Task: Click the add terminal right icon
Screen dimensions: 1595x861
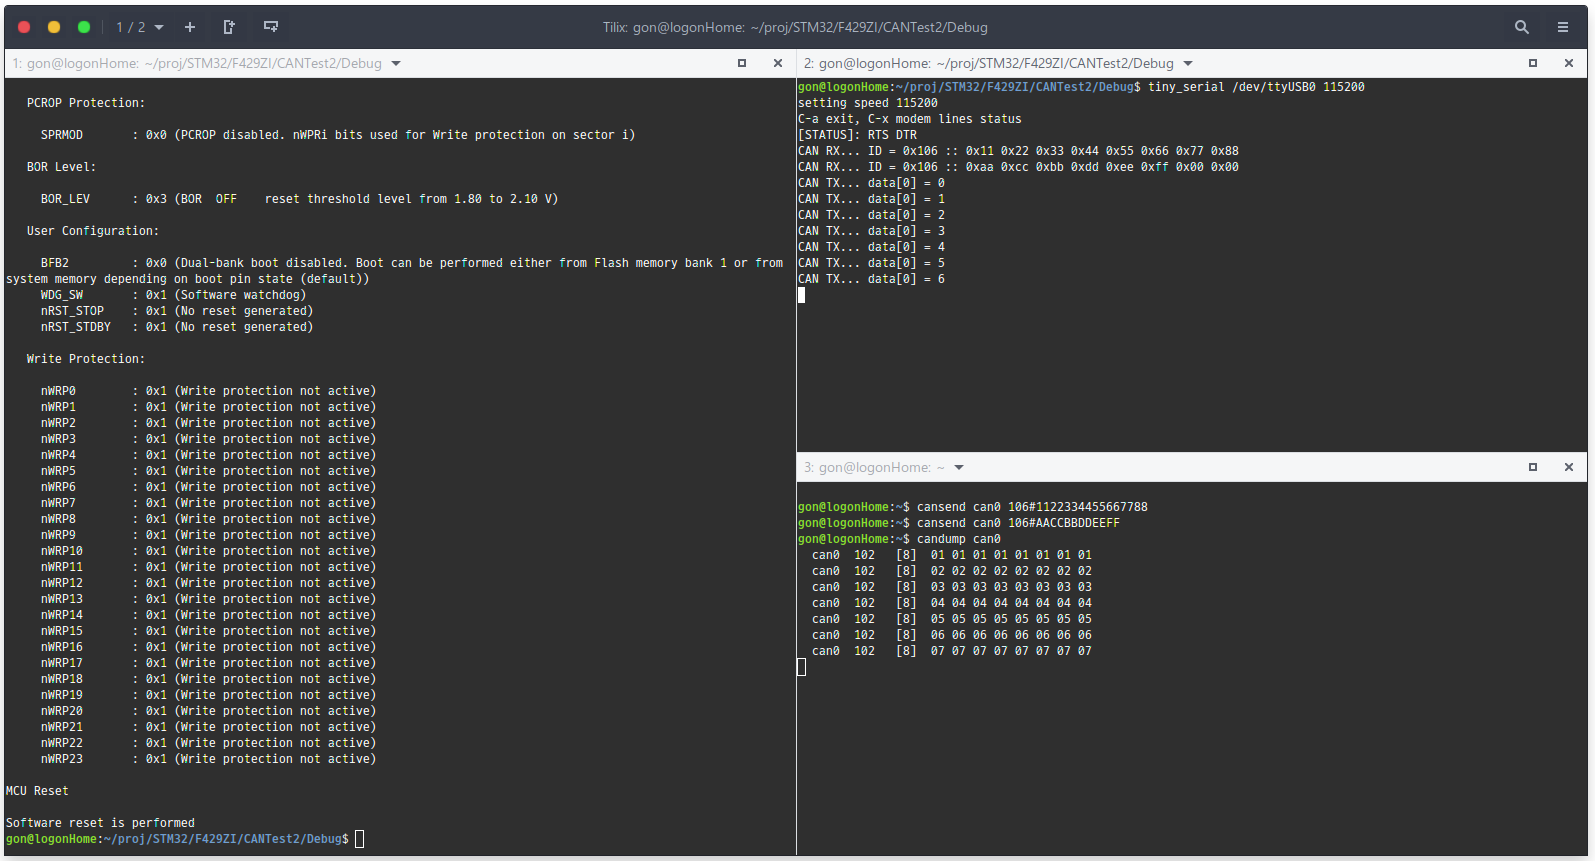Action: pos(229,27)
